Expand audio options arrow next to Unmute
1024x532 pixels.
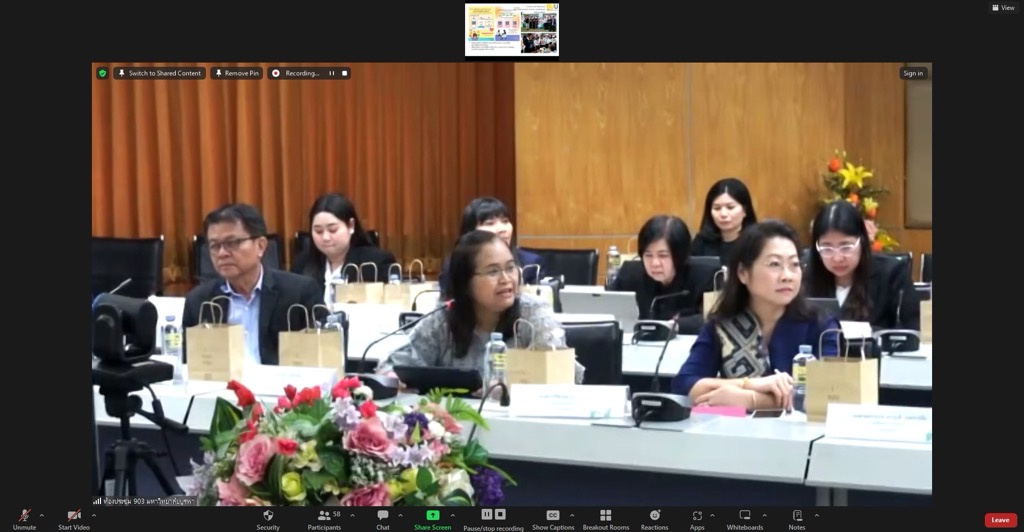click(41, 516)
